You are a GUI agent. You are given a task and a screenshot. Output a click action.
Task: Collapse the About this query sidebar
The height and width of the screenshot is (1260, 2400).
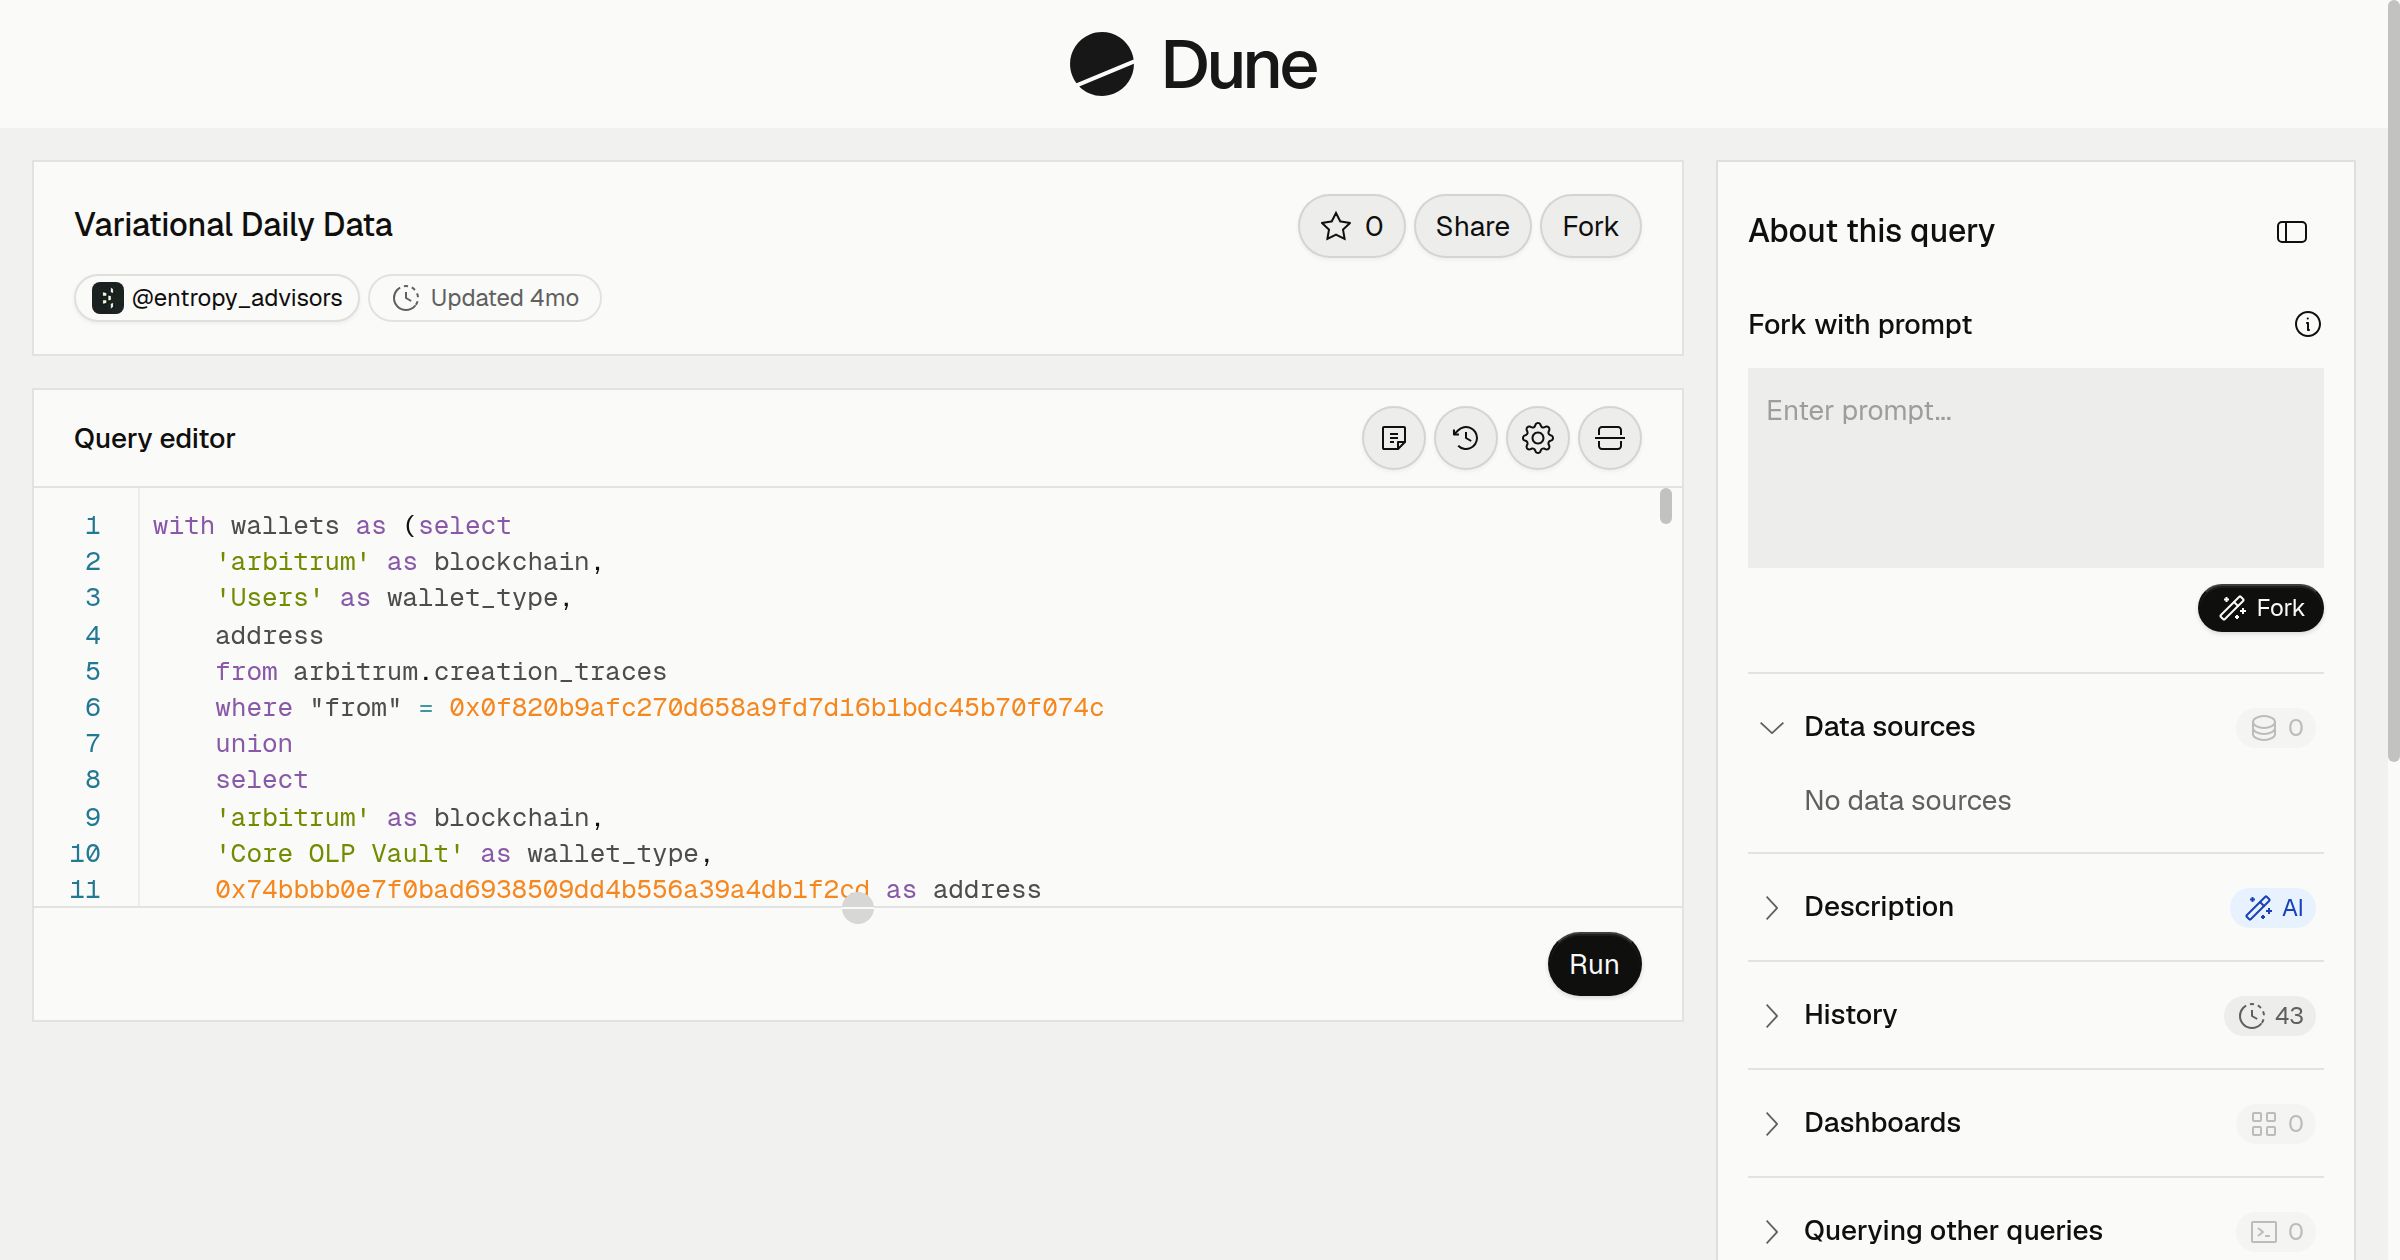coord(2292,232)
